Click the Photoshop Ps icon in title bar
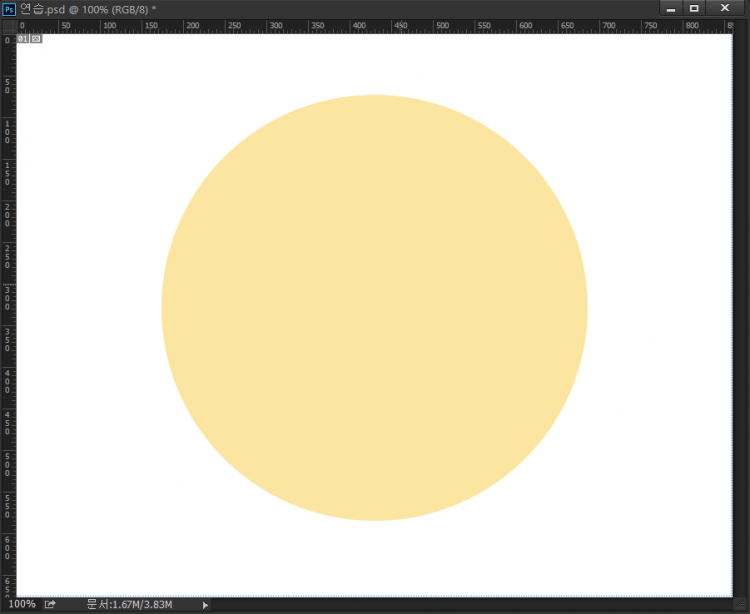The width and height of the screenshot is (750, 614). 9,9
